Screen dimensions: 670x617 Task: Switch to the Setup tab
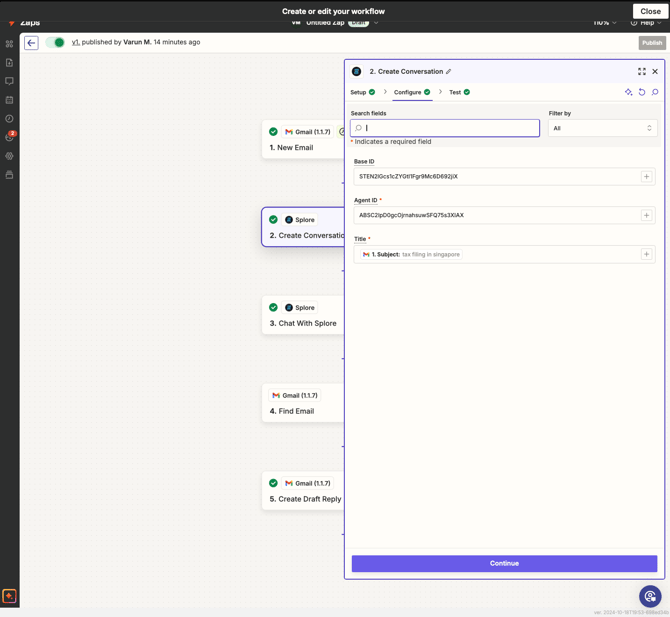point(362,92)
